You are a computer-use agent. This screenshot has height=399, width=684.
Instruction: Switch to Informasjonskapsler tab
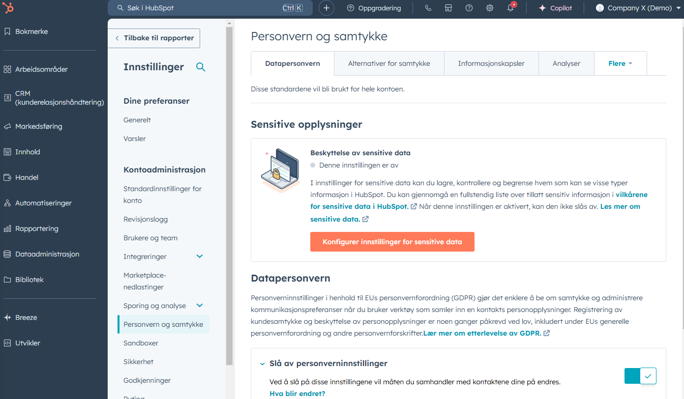tap(491, 64)
